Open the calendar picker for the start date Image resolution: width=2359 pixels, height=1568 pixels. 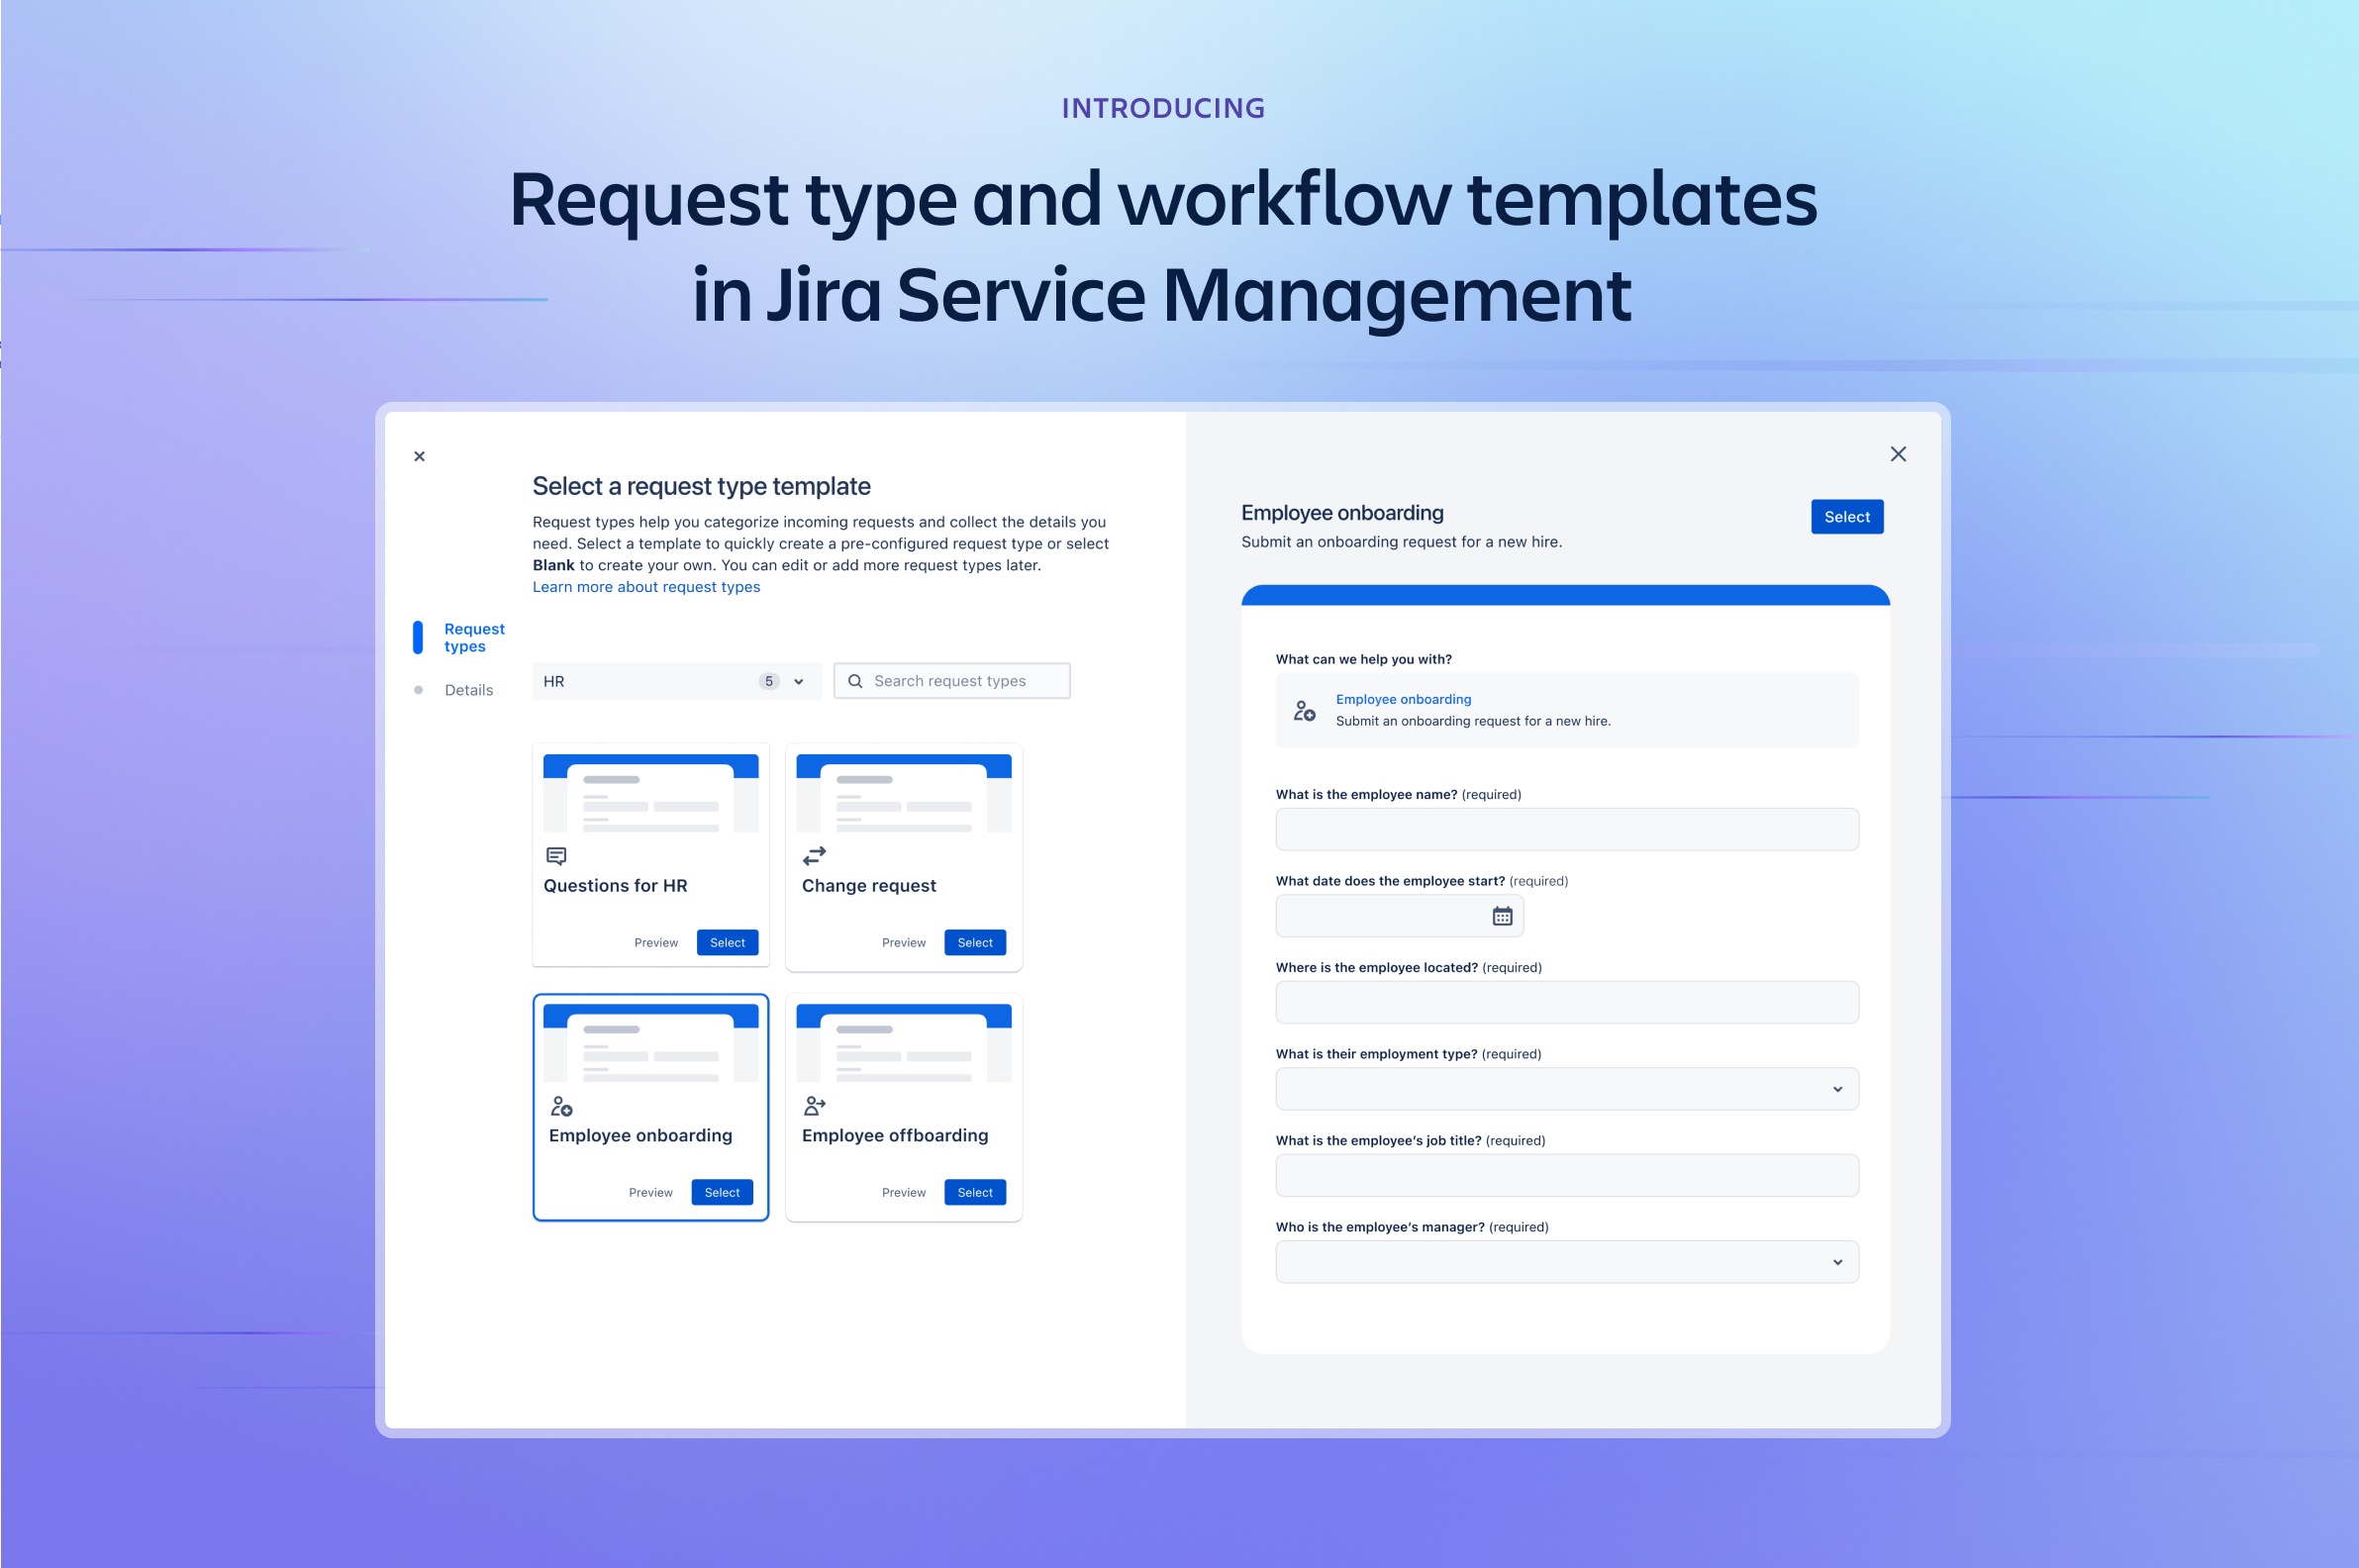[x=1500, y=915]
